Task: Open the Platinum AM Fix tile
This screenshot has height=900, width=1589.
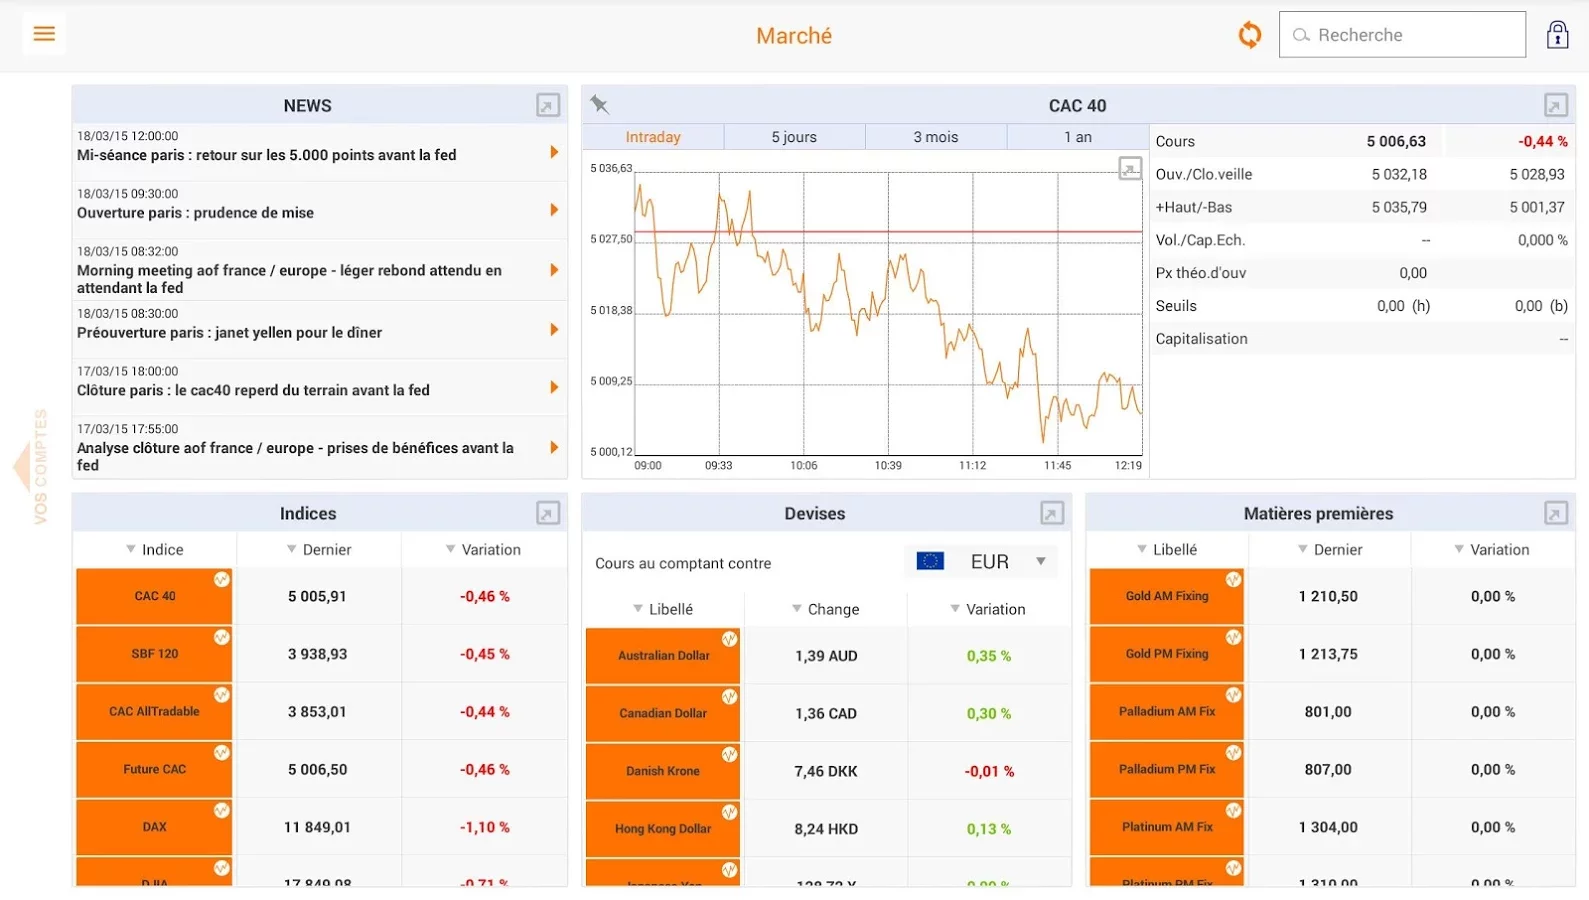Action: click(1166, 827)
